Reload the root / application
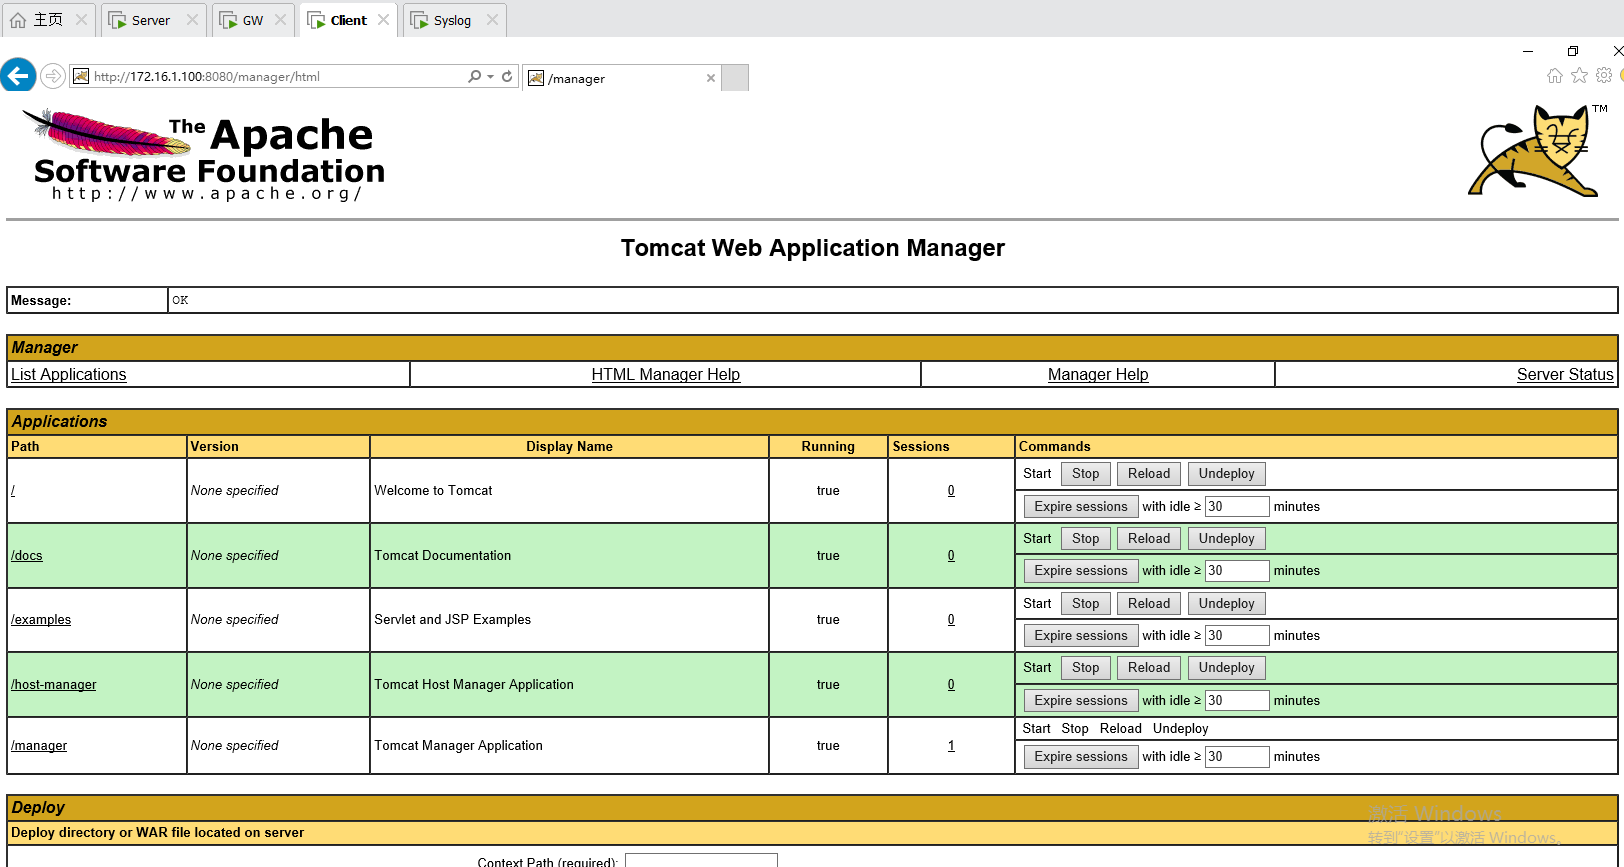This screenshot has width=1624, height=867. pyautogui.click(x=1149, y=474)
